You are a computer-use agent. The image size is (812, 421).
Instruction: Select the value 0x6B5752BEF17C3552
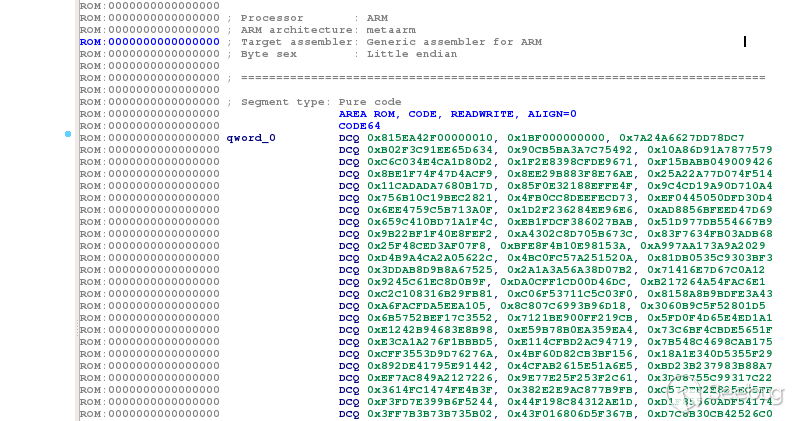click(x=430, y=318)
